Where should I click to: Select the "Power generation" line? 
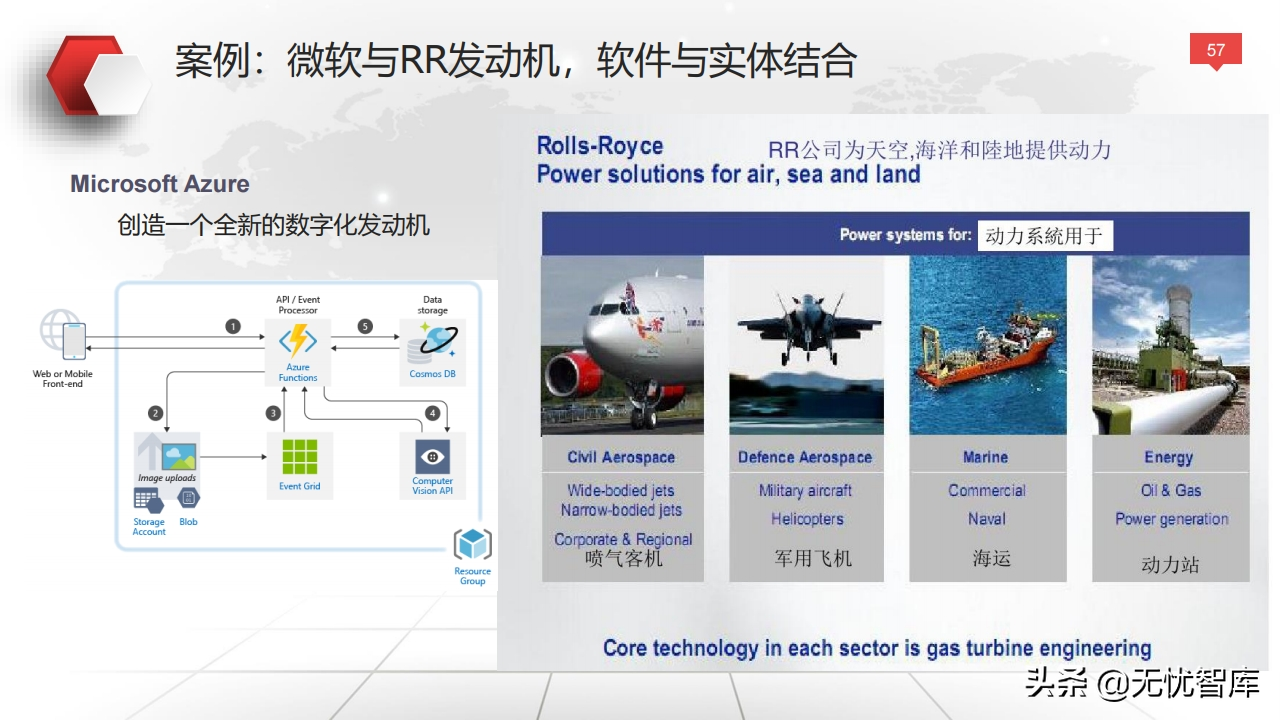coord(1172,519)
